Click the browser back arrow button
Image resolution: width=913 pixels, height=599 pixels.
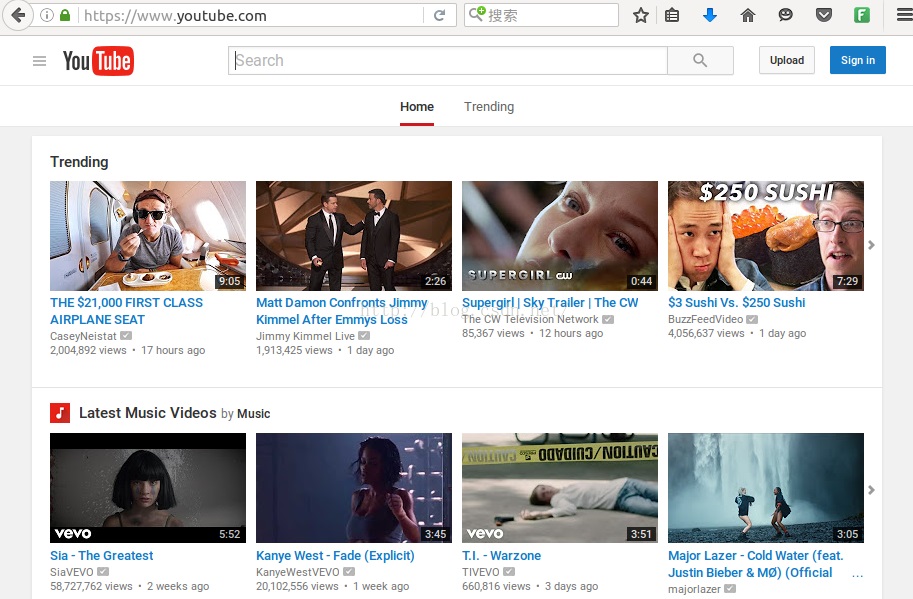18,15
